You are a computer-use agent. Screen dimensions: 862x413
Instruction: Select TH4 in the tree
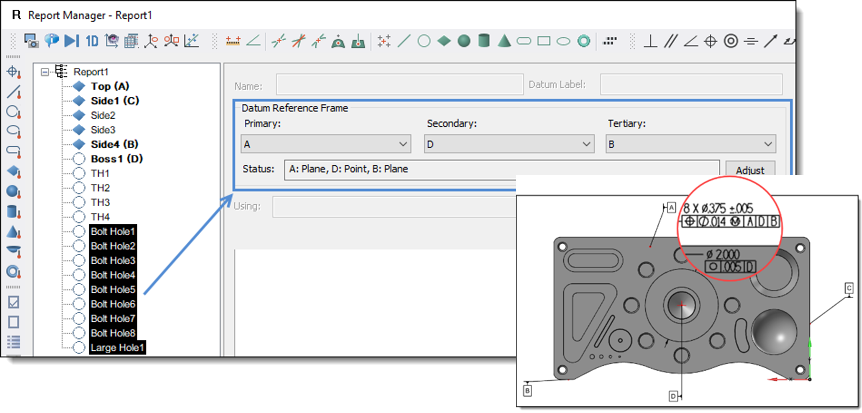[x=101, y=217]
